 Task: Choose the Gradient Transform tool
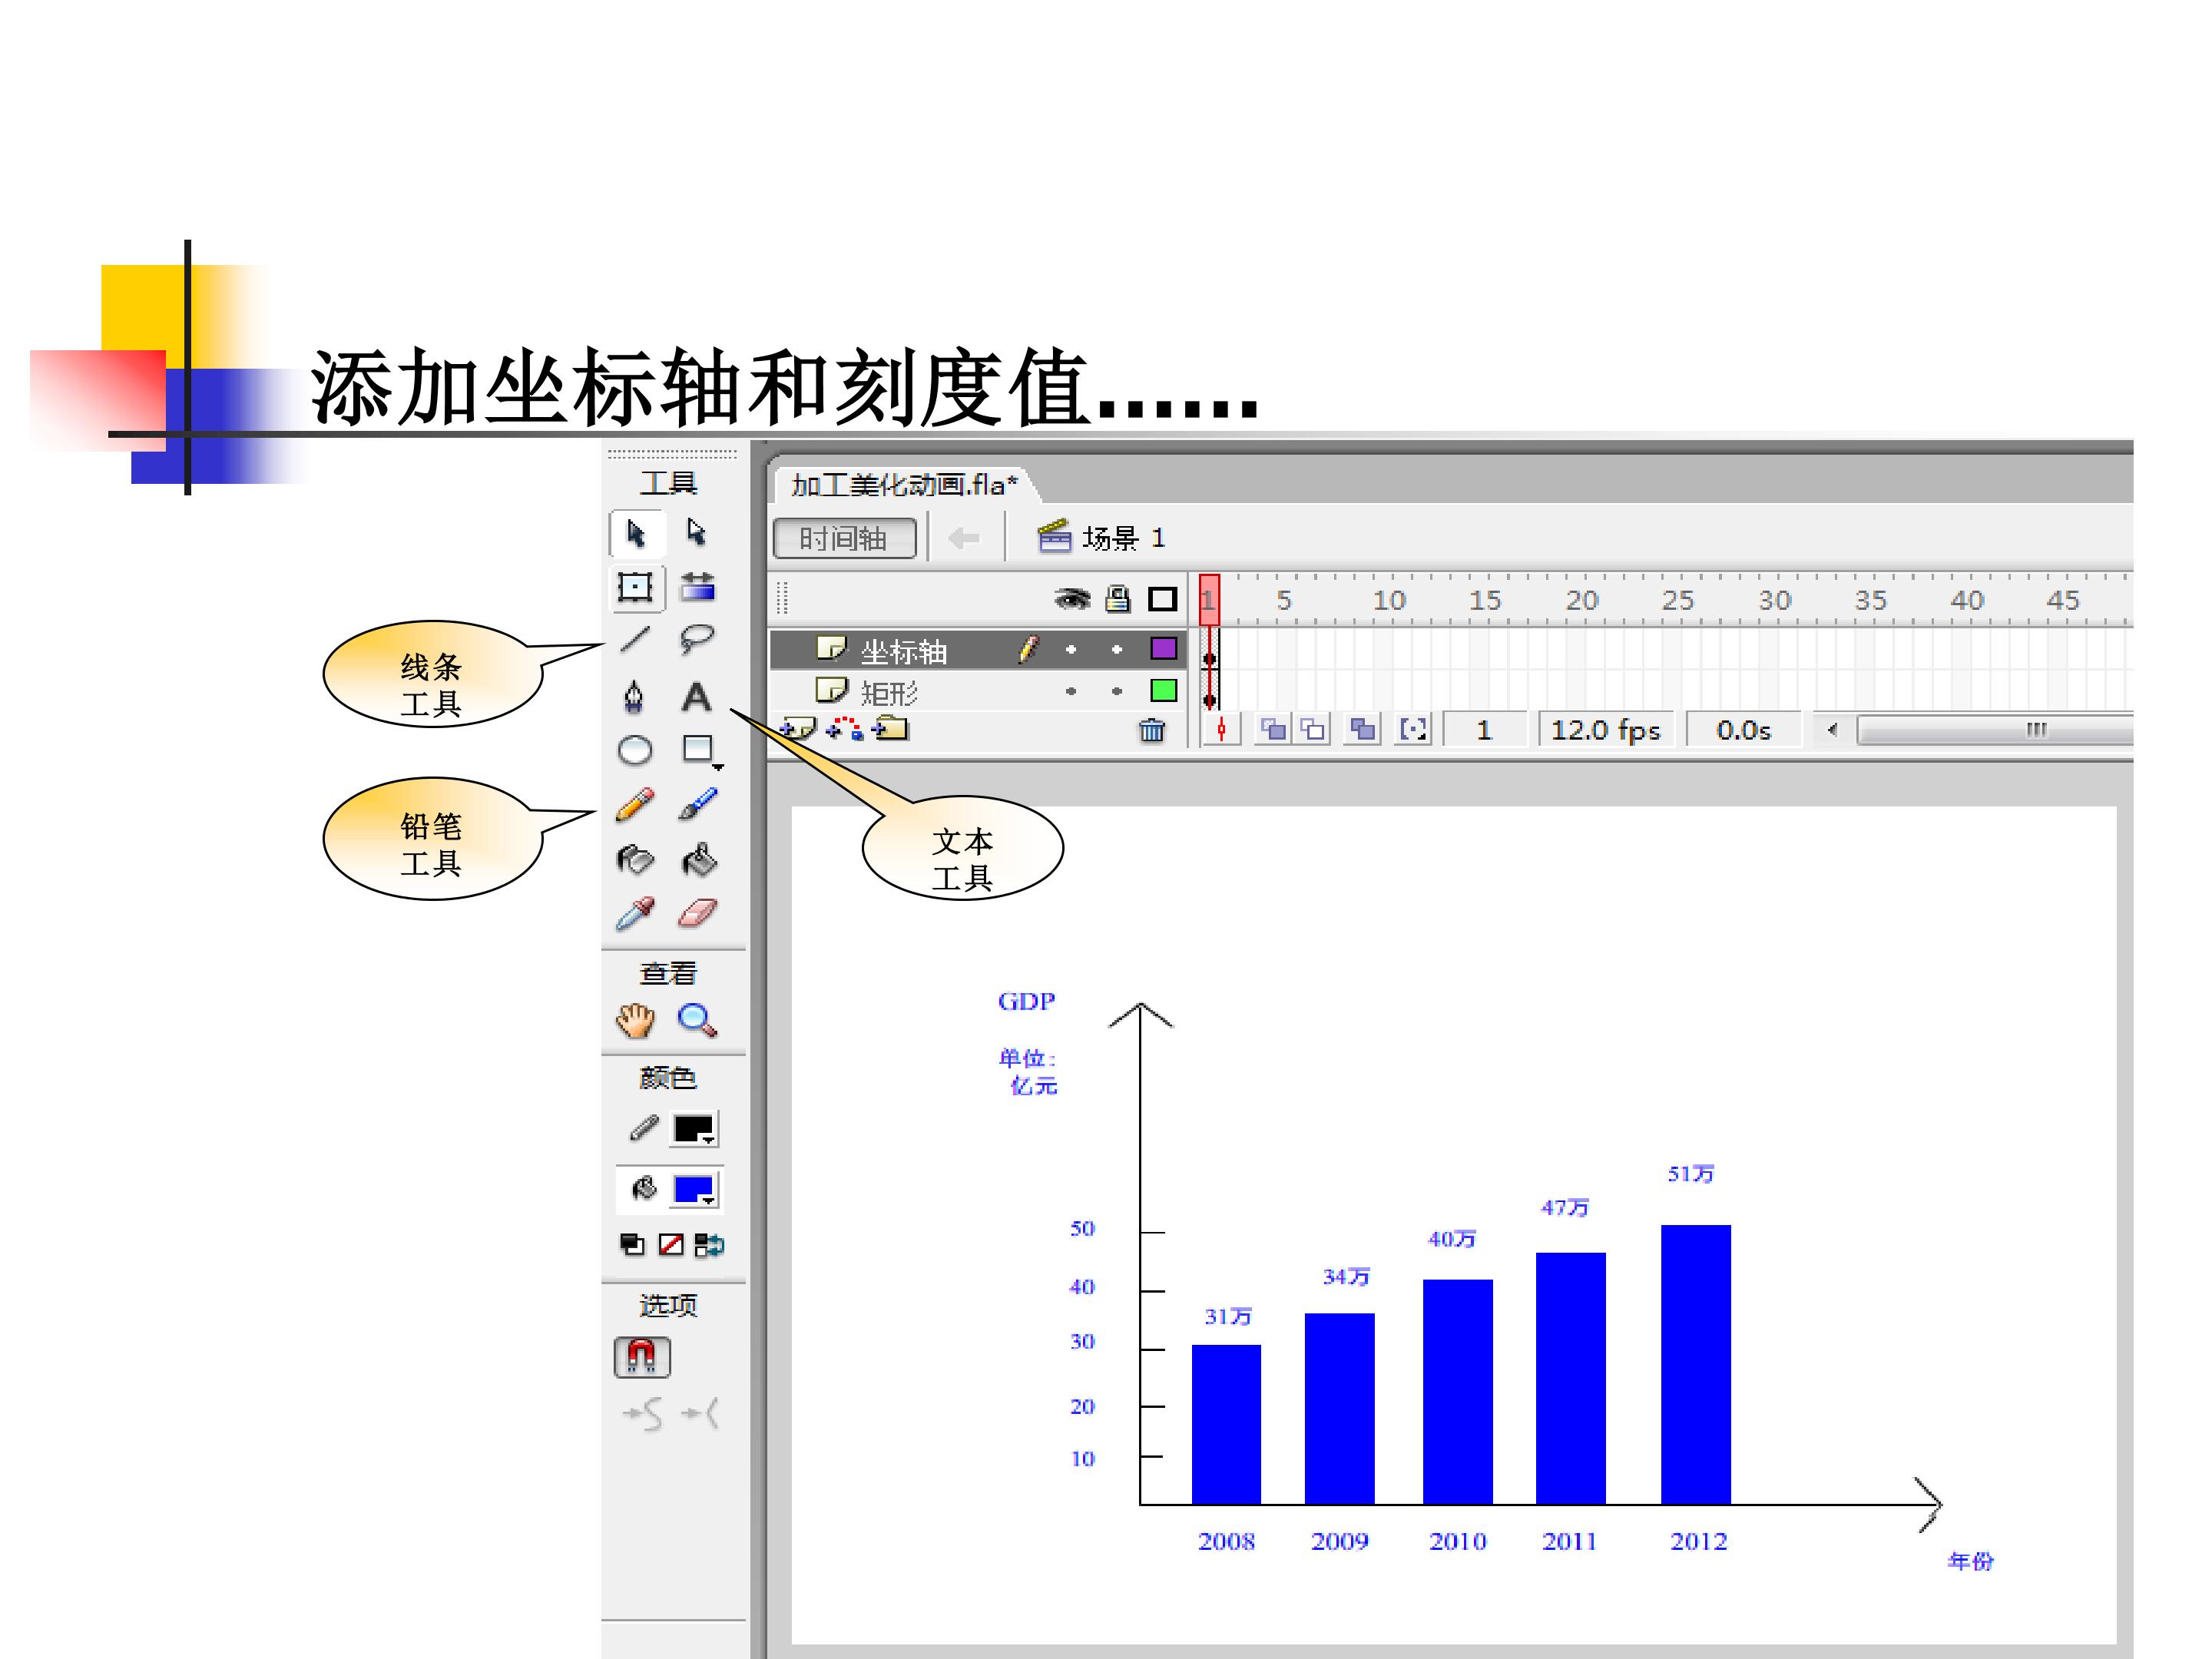pyautogui.click(x=697, y=586)
